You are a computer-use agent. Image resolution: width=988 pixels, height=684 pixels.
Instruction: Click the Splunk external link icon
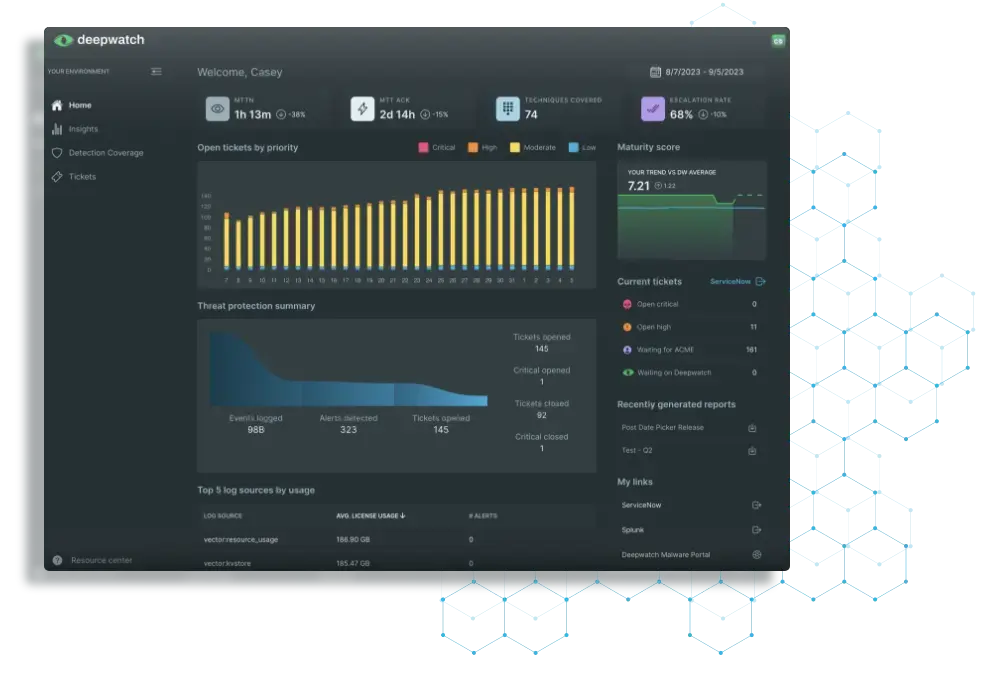pyautogui.click(x=757, y=530)
